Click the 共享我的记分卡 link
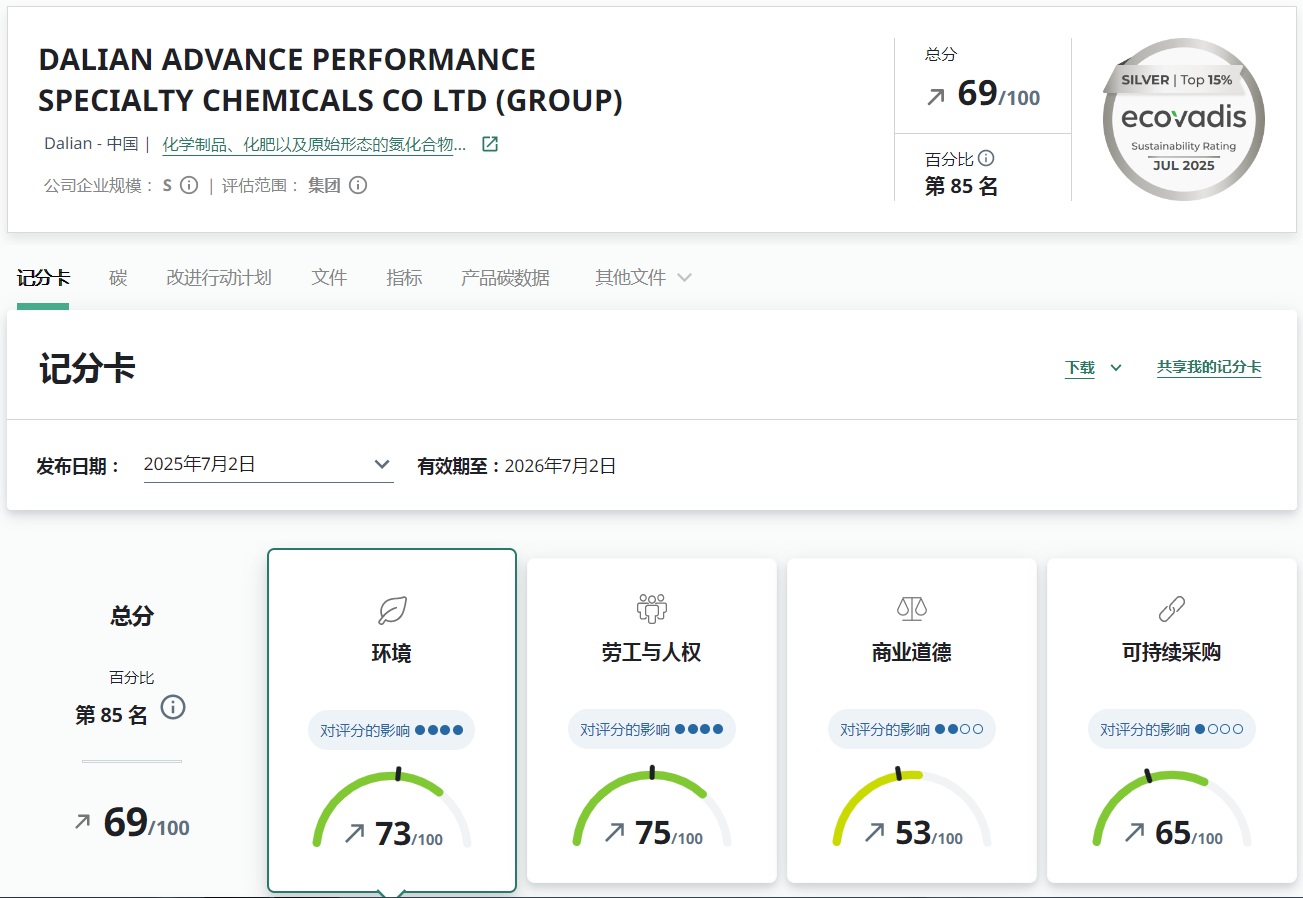This screenshot has width=1303, height=898. [x=1209, y=367]
